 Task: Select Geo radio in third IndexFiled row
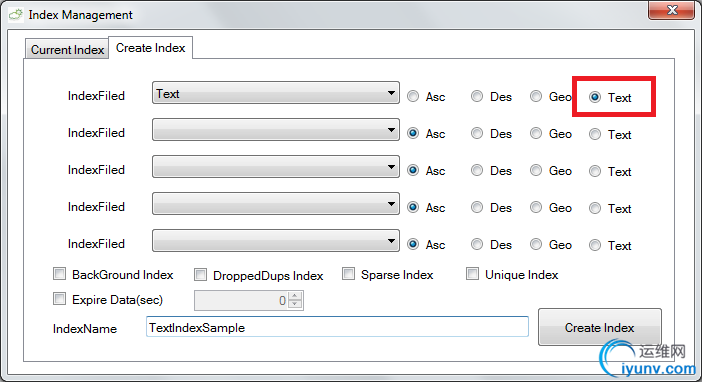click(536, 171)
